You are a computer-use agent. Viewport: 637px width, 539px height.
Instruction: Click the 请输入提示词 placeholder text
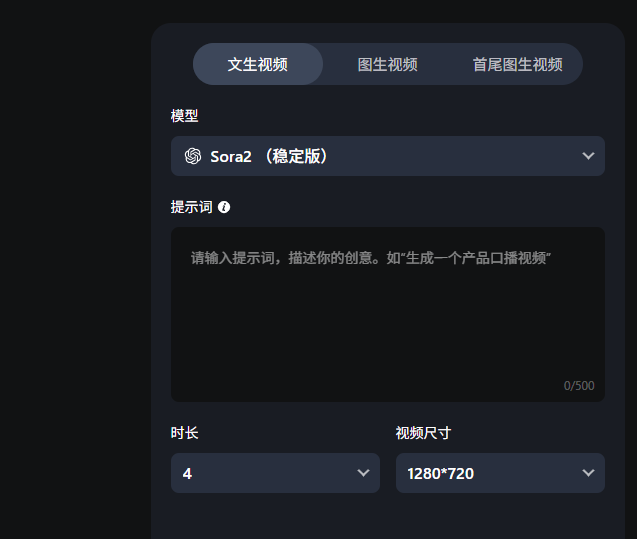click(x=371, y=258)
